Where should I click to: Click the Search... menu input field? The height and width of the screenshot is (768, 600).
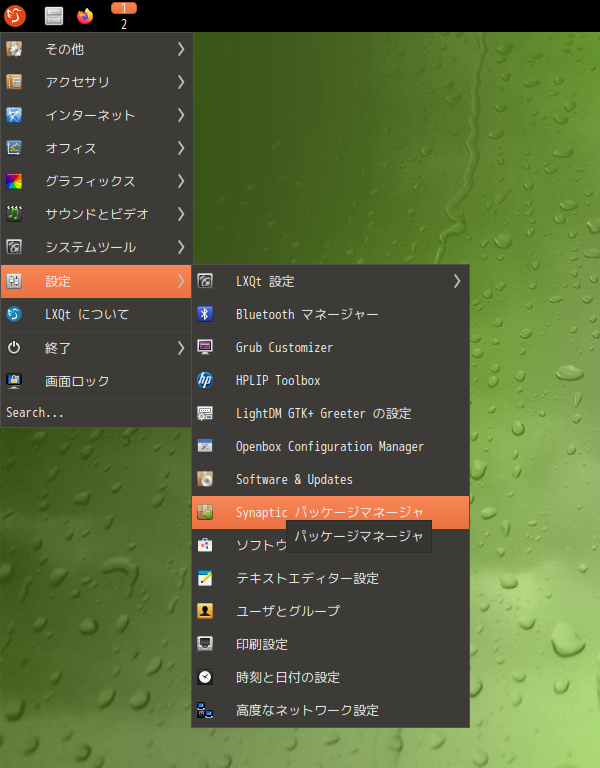click(x=96, y=412)
